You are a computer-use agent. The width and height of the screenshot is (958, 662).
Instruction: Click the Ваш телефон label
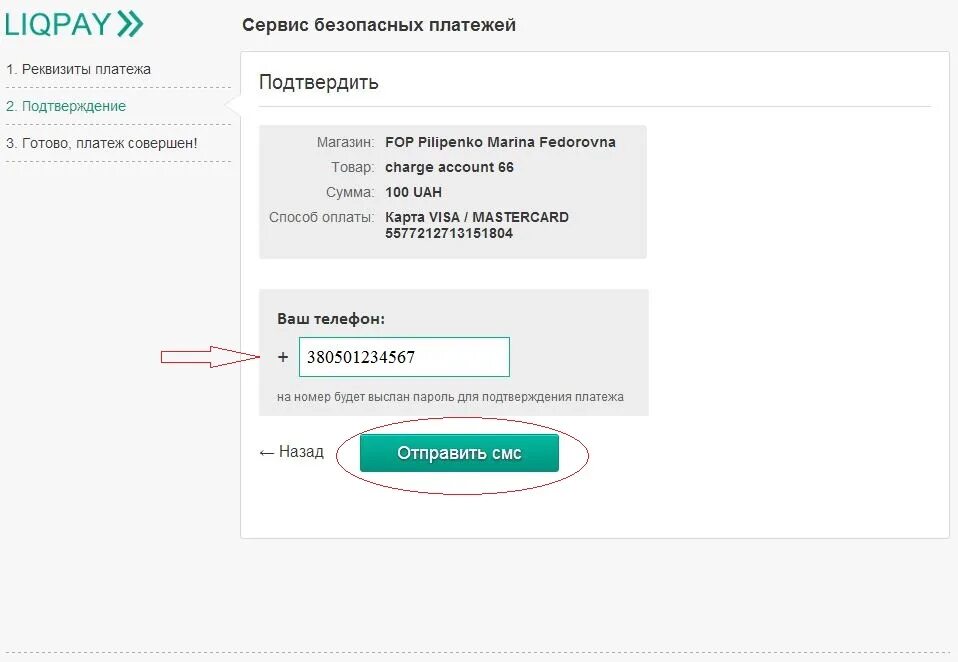331,318
